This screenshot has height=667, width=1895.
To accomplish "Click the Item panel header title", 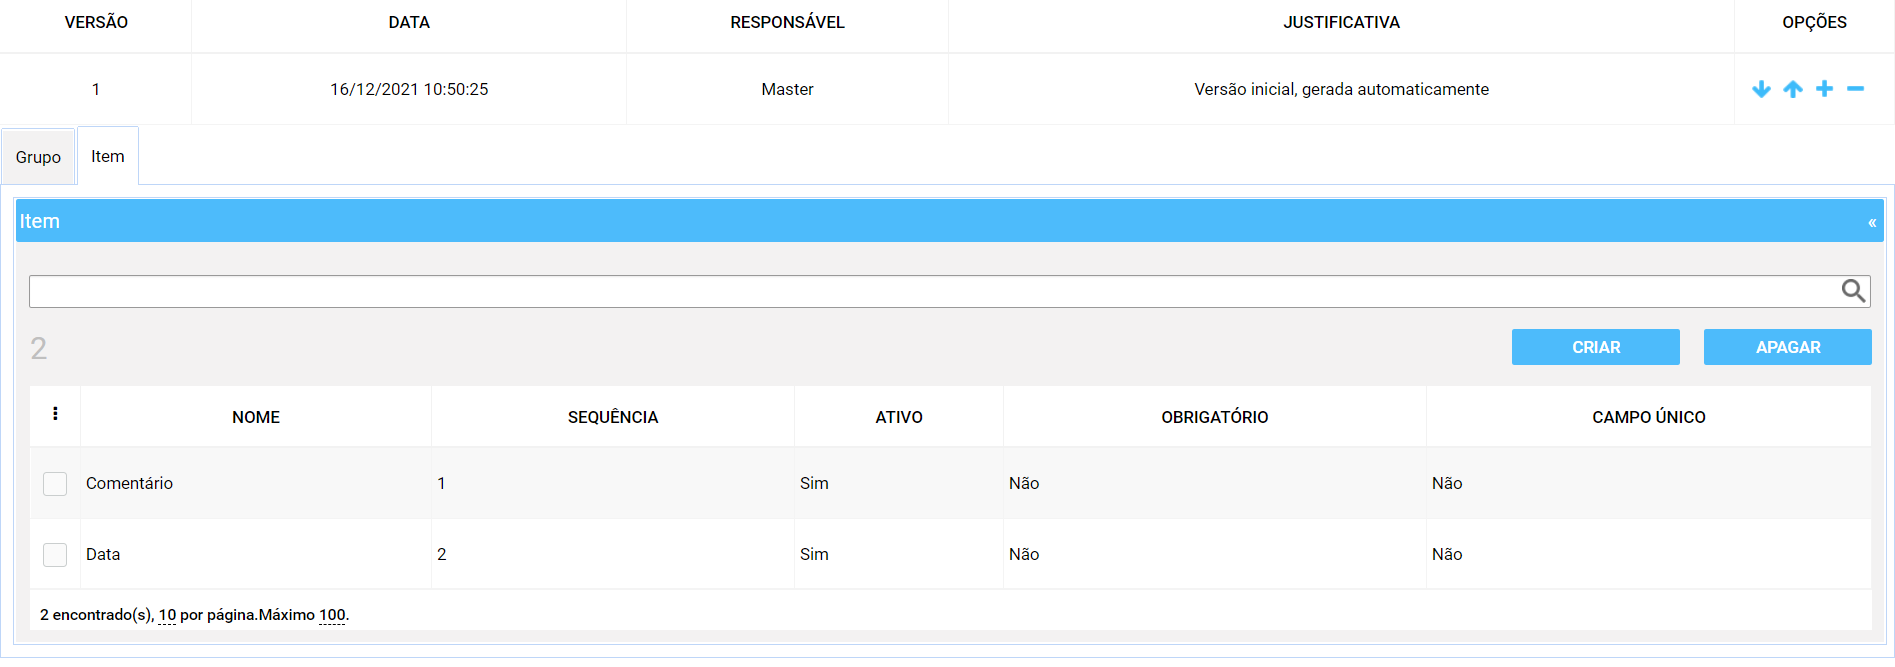I will tap(40, 221).
